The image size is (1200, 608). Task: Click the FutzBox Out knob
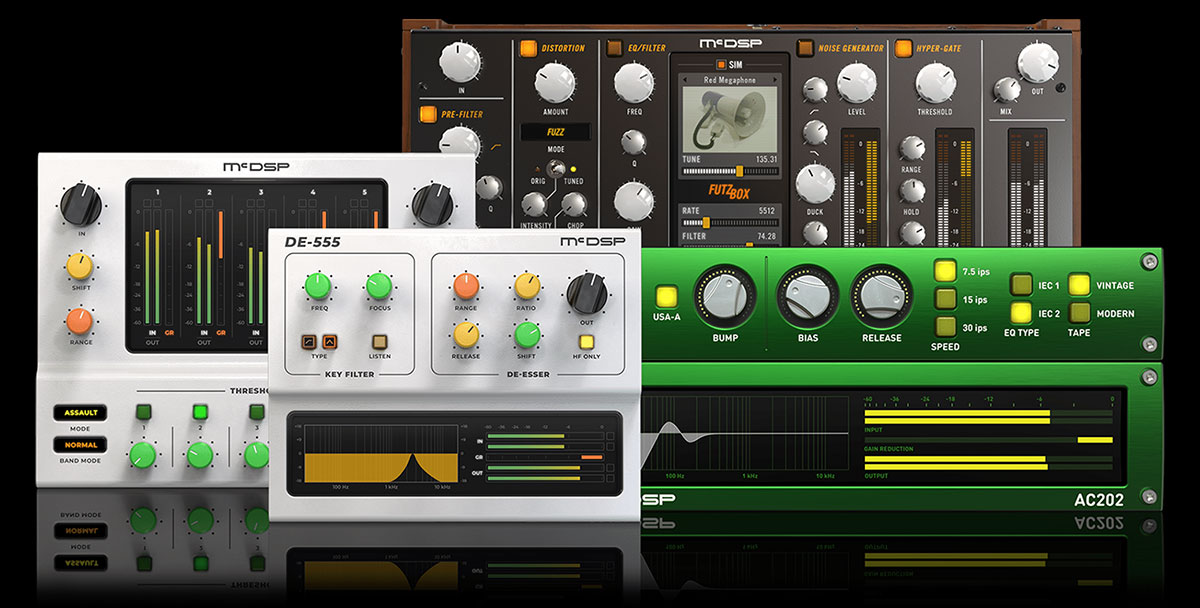1038,63
